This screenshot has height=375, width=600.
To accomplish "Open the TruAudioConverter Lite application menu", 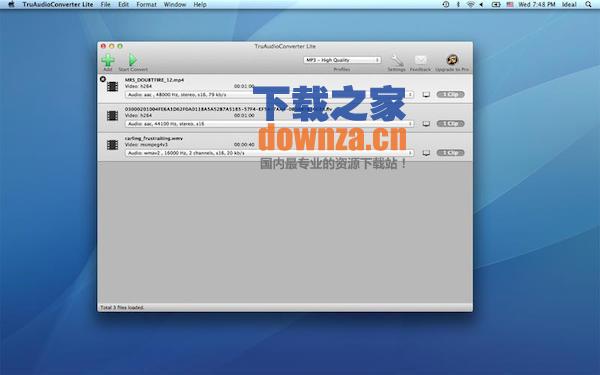I will click(x=58, y=5).
